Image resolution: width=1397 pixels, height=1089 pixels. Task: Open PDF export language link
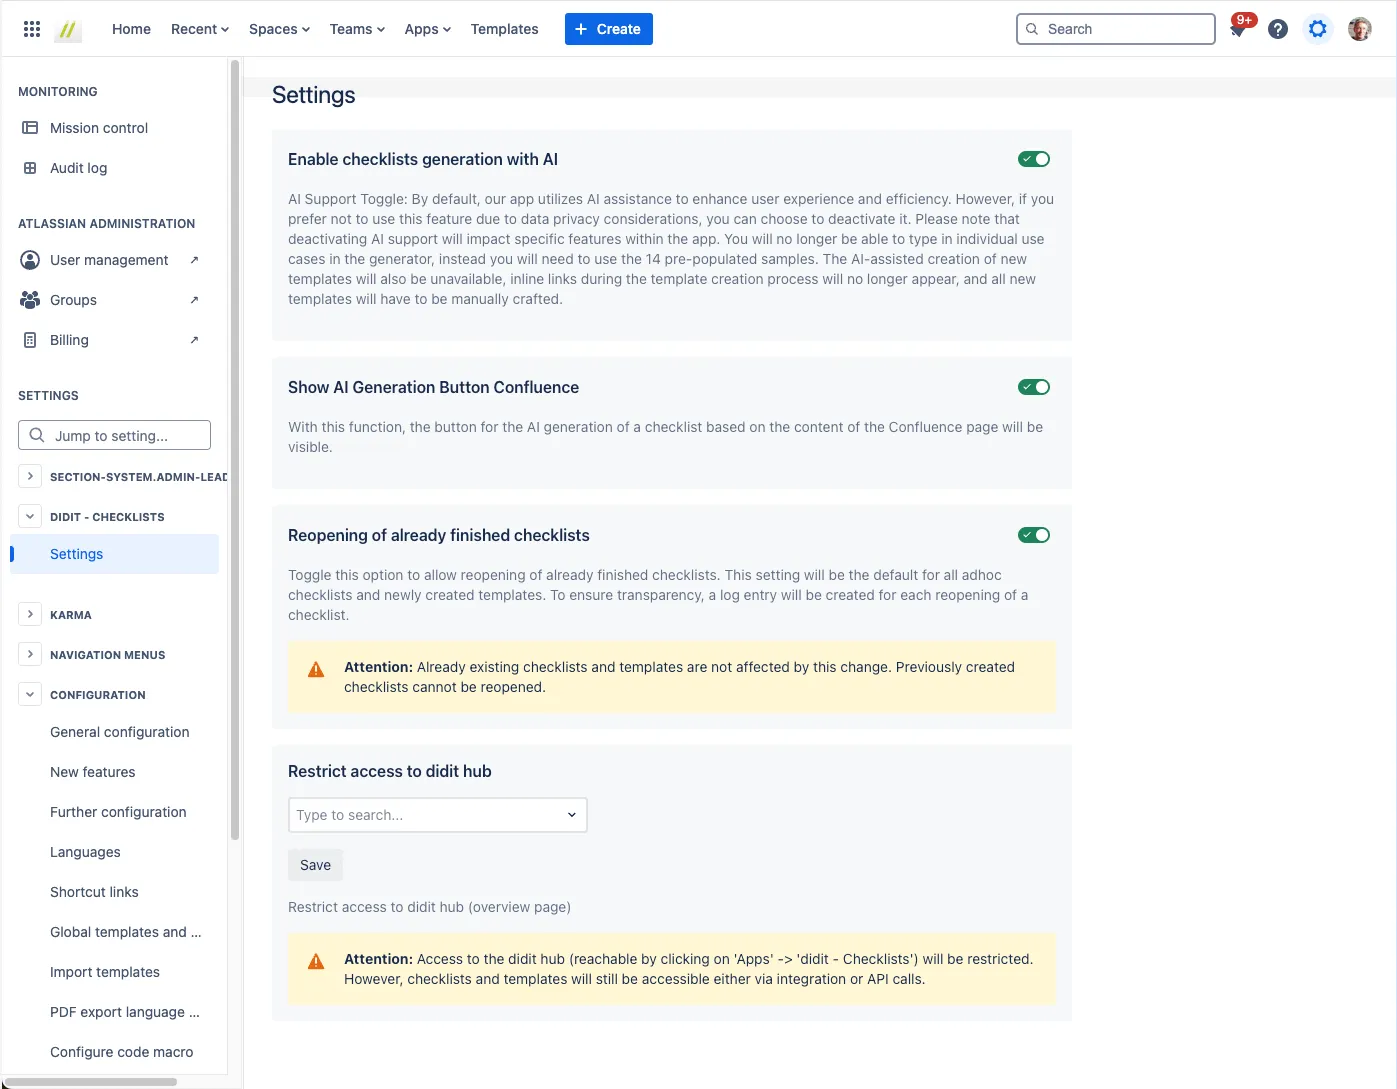click(x=125, y=1012)
